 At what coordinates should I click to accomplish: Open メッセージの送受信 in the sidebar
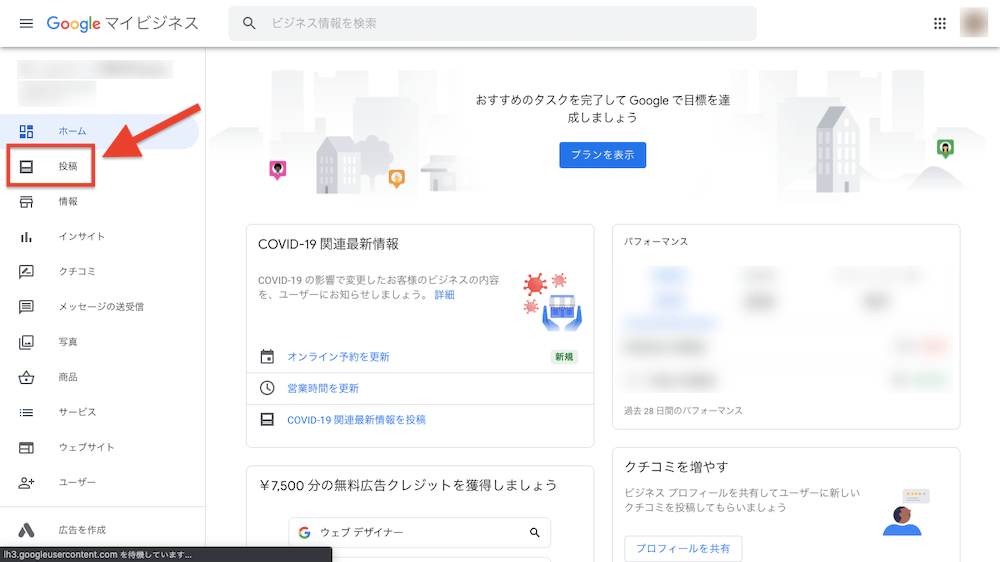(99, 307)
